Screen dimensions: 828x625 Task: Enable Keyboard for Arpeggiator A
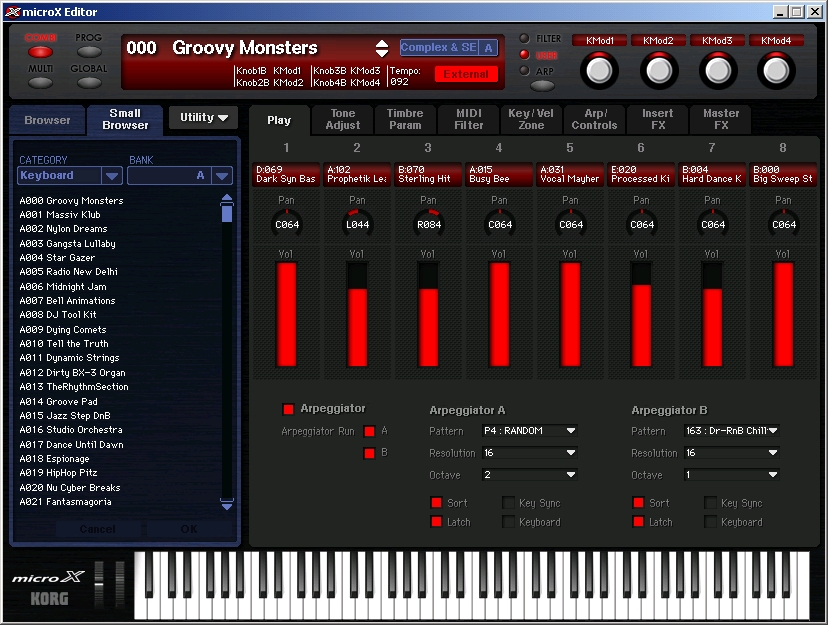click(x=509, y=522)
